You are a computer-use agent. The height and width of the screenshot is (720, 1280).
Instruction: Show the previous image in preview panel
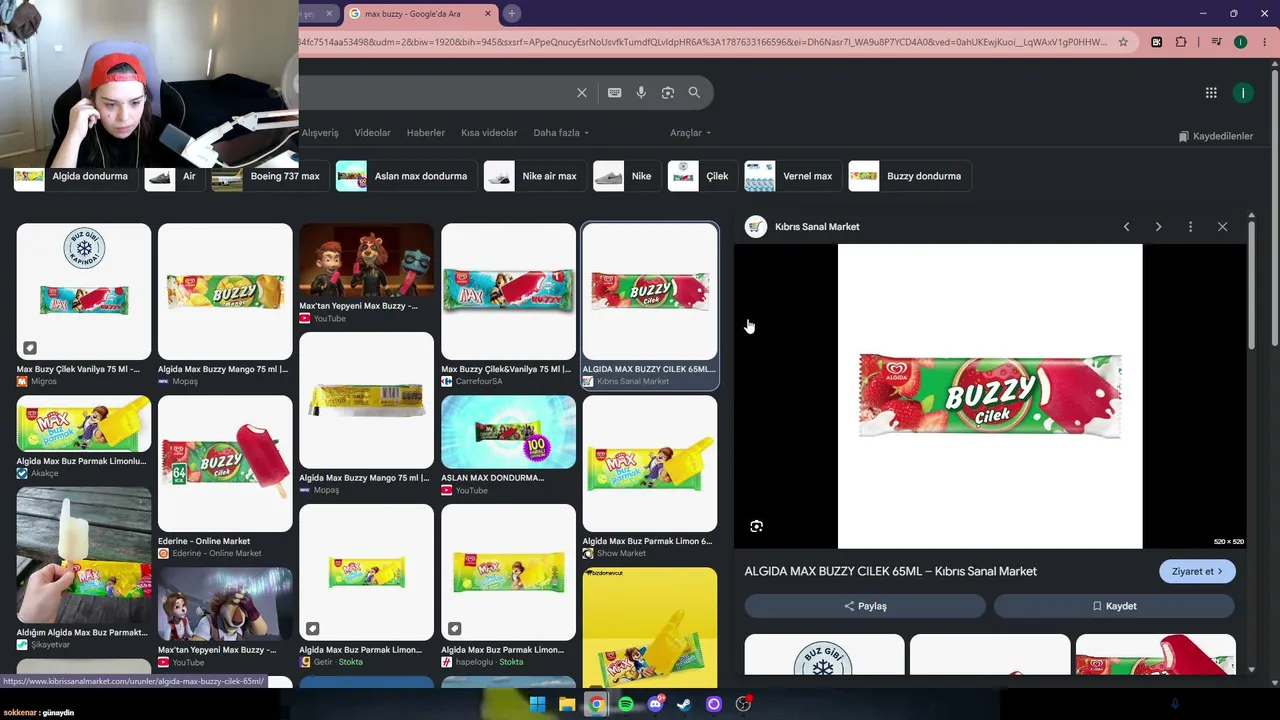[x=1126, y=227]
